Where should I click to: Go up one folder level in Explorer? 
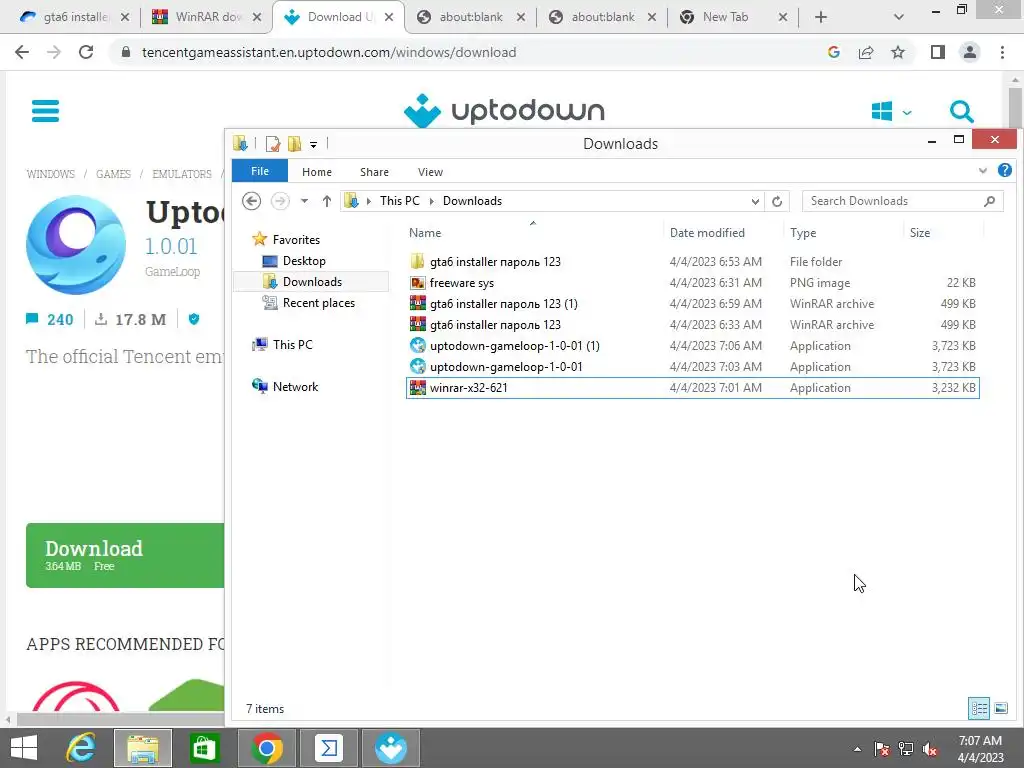coord(327,201)
